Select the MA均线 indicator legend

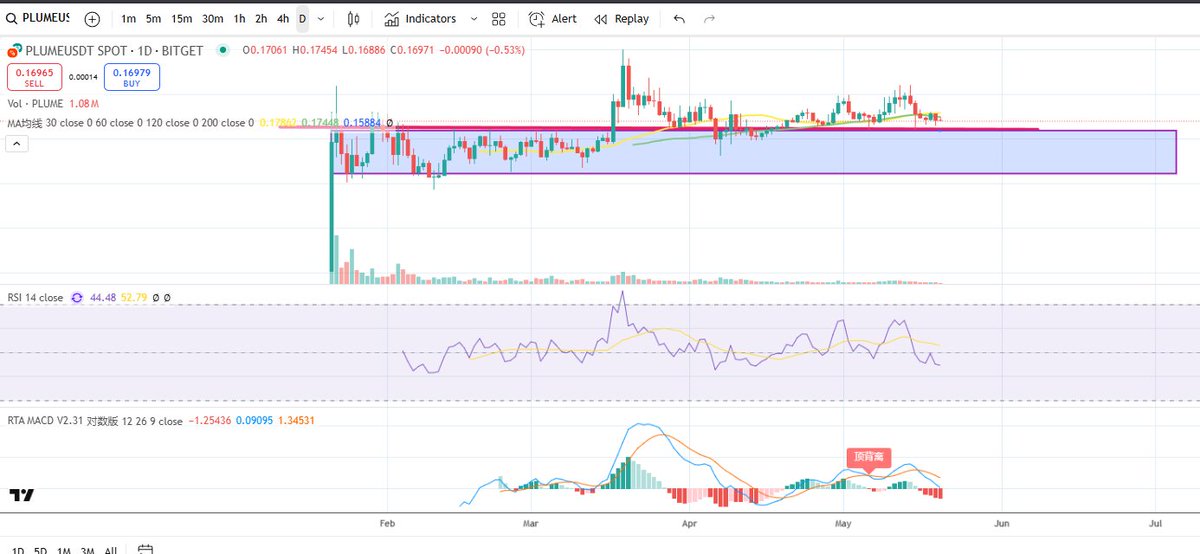[x=131, y=122]
